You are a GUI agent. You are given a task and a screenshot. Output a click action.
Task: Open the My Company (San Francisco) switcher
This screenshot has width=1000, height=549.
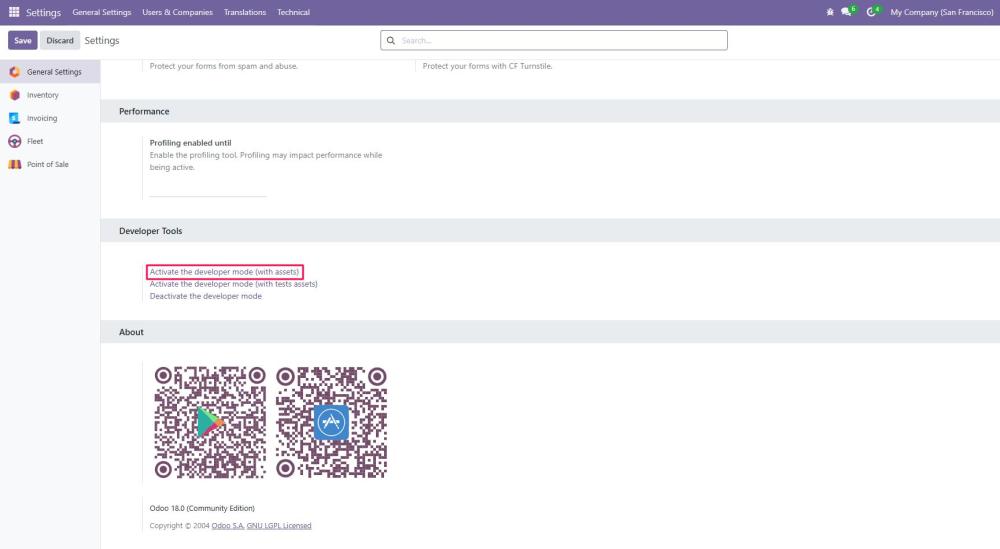coord(941,12)
